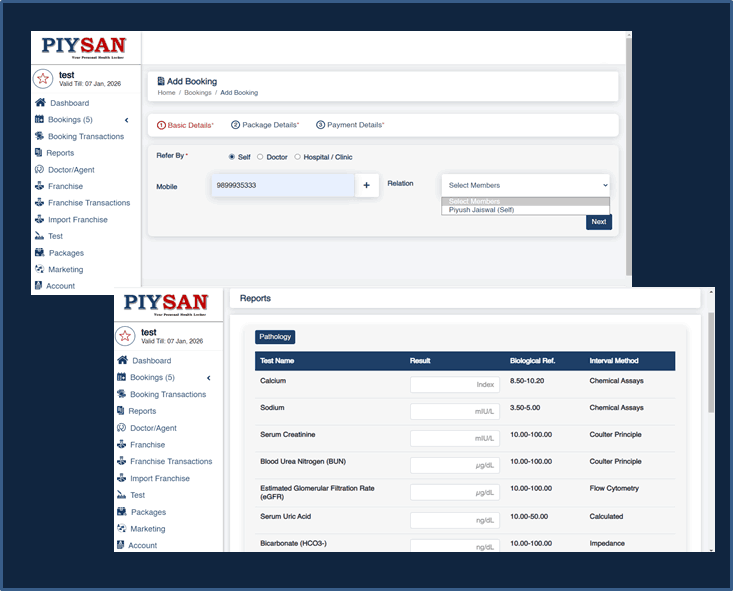Image resolution: width=733 pixels, height=591 pixels.
Task: Click the Home breadcrumb link
Action: click(166, 93)
